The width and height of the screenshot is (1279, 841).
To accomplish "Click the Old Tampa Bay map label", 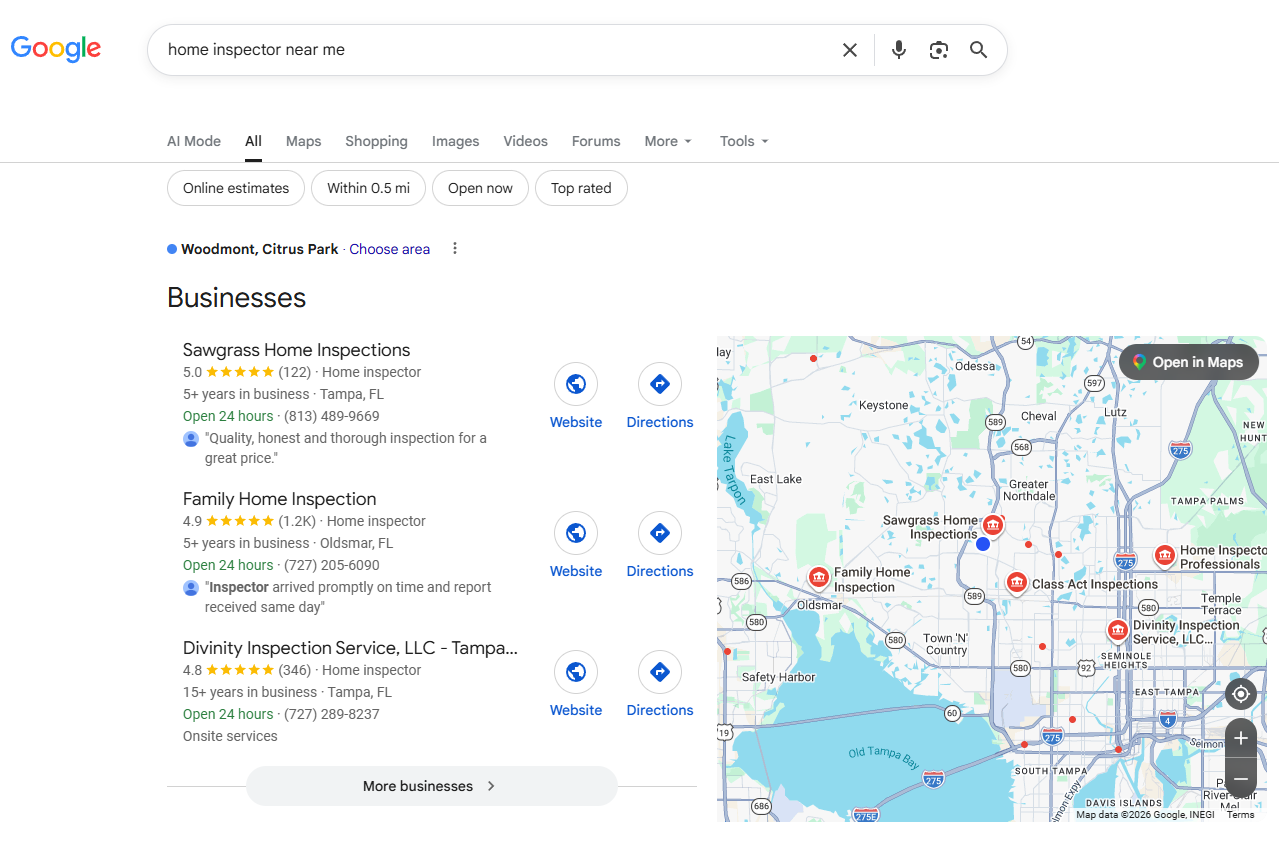I will (x=883, y=758).
